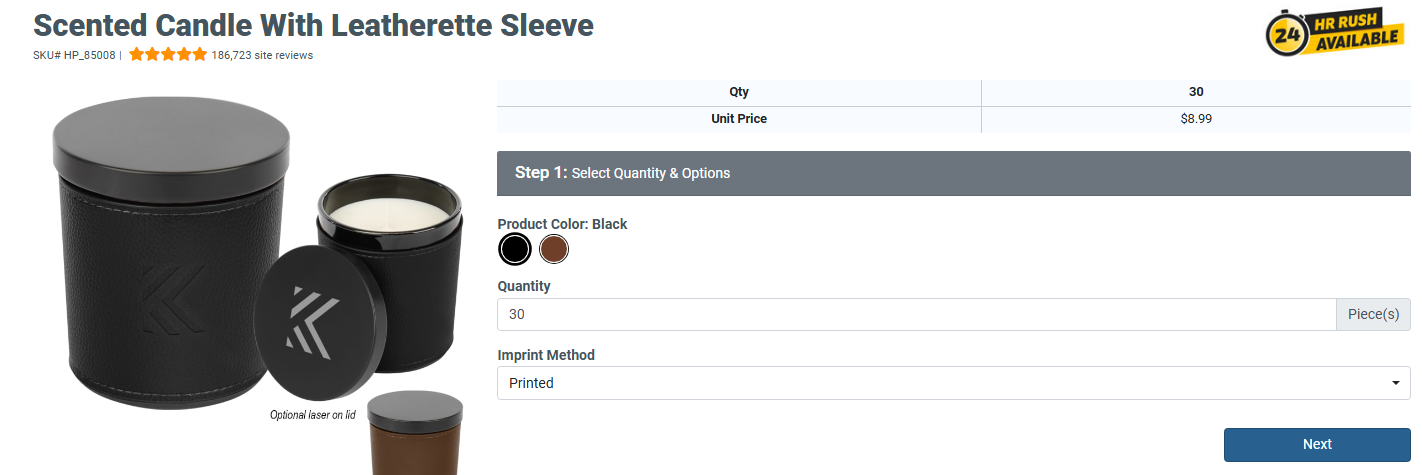Click the Step 1 Select Quantity & Options header
The width and height of the screenshot is (1422, 475).
coord(953,173)
